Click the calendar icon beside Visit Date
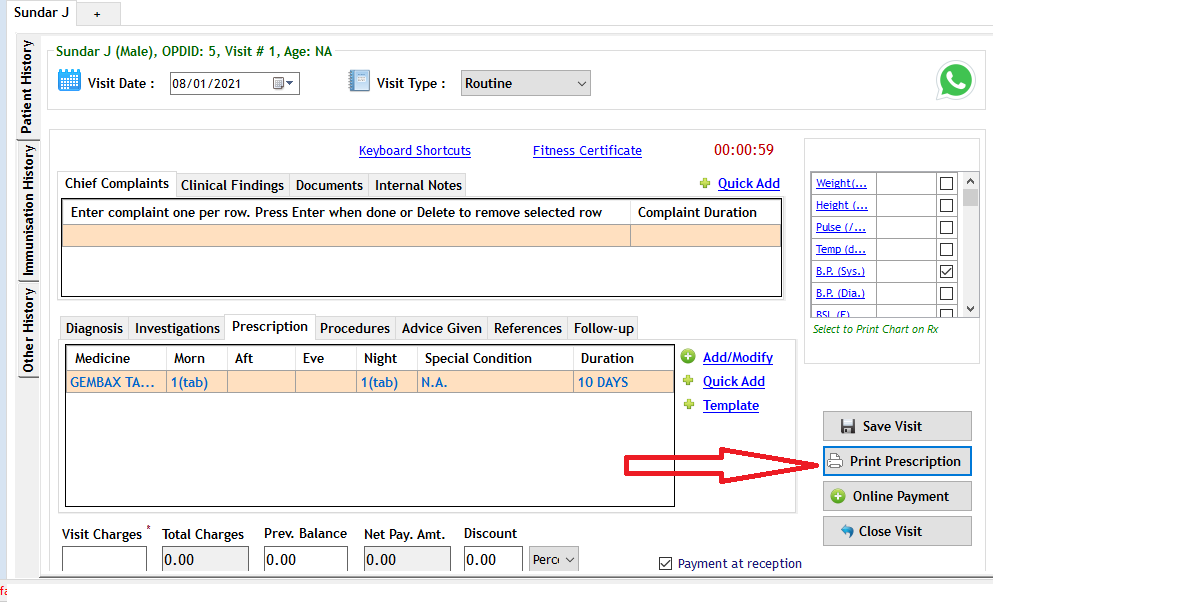Image resolution: width=1195 pixels, height=614 pixels. click(67, 83)
